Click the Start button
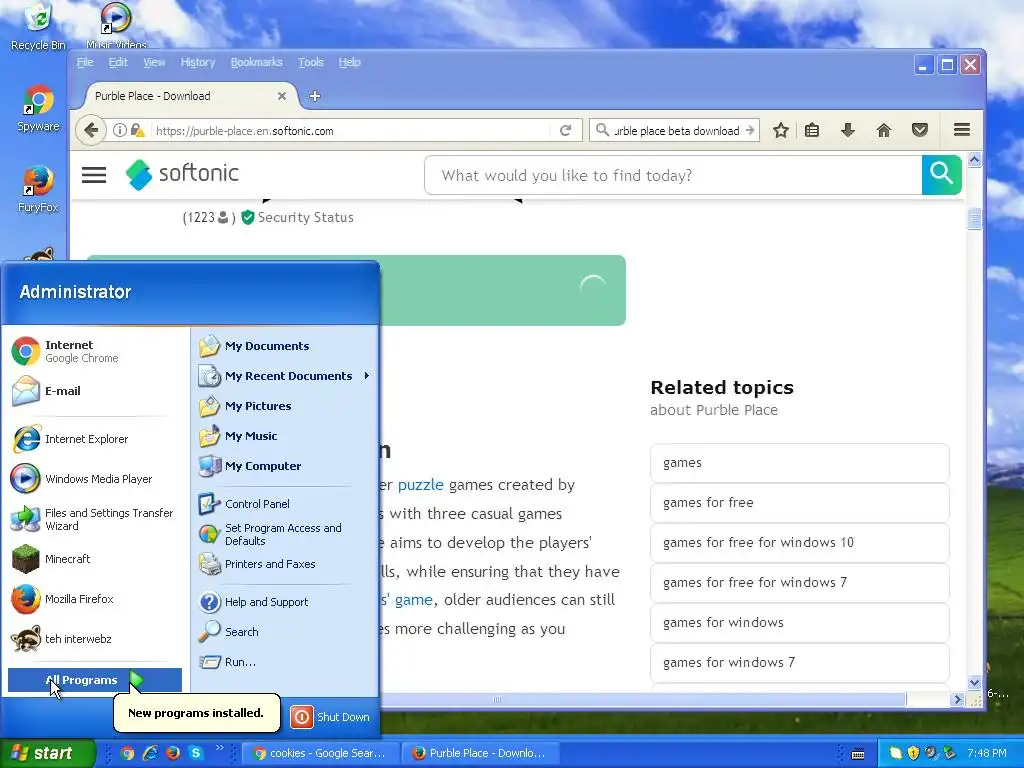The height and width of the screenshot is (768, 1024). click(47, 753)
